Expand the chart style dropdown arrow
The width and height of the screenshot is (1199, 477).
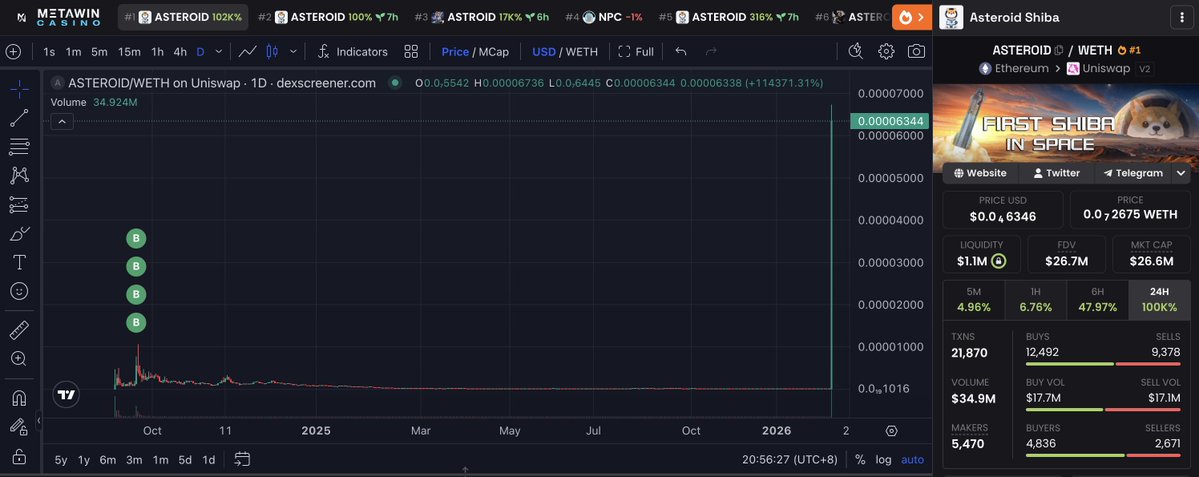[292, 51]
